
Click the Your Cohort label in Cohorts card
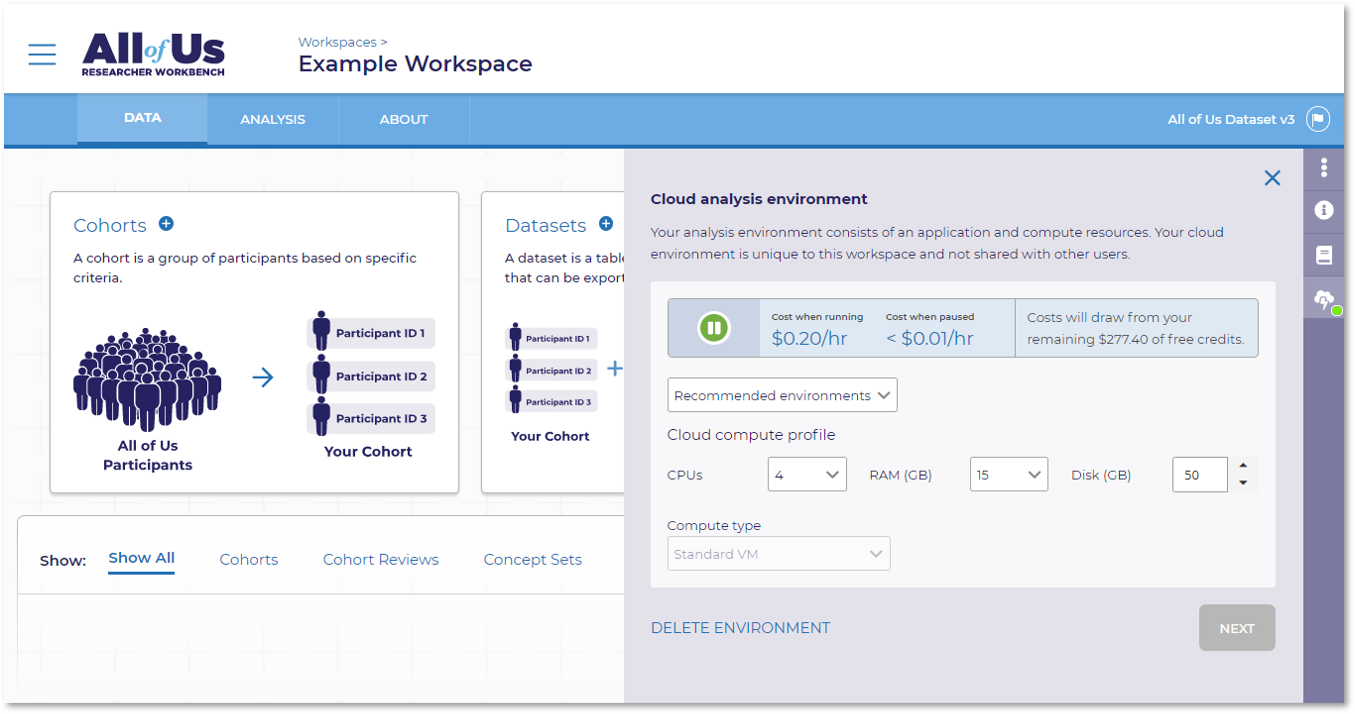click(368, 451)
